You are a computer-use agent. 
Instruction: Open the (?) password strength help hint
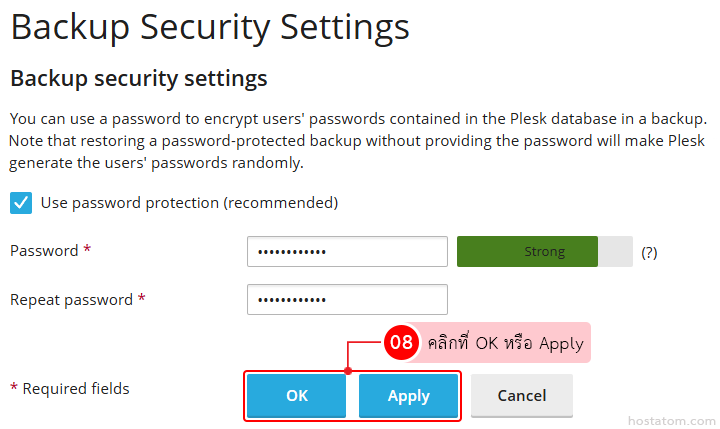[x=649, y=253]
